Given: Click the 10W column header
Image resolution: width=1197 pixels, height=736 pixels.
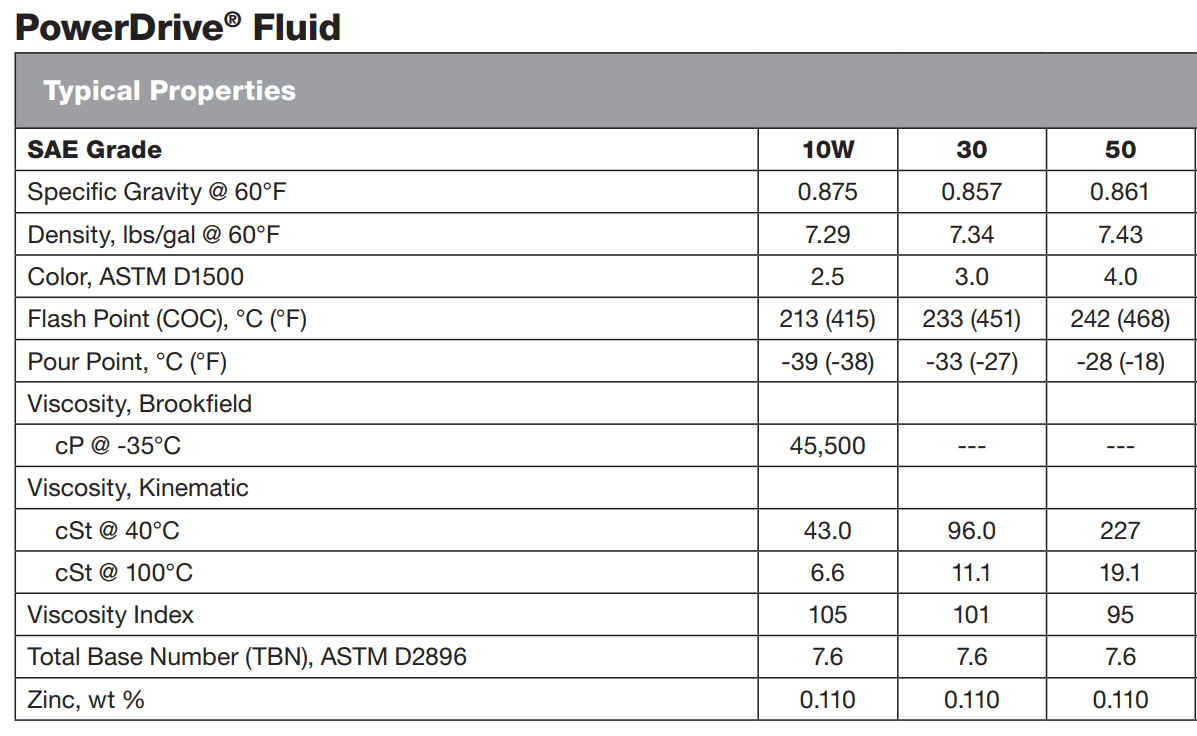Looking at the screenshot, I should [x=828, y=150].
